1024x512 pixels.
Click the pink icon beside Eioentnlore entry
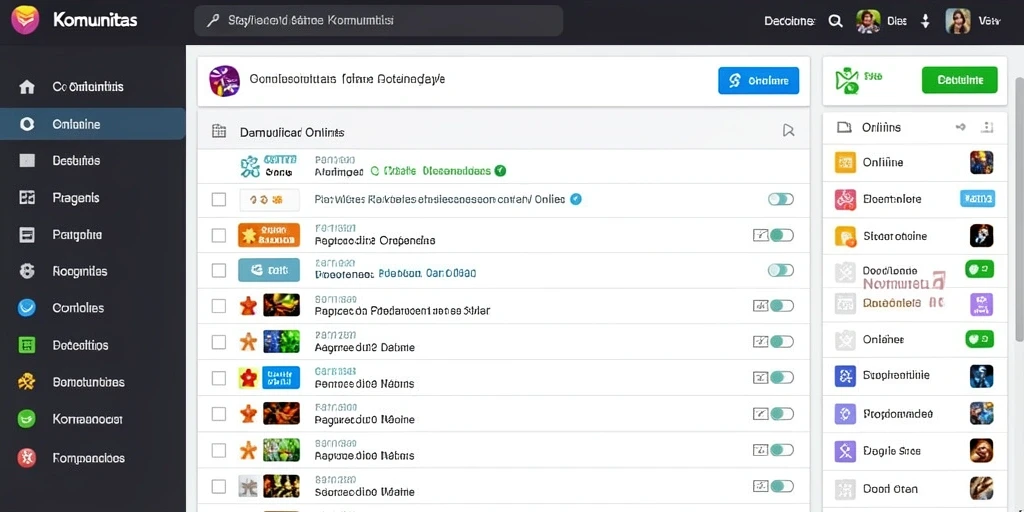(x=845, y=199)
